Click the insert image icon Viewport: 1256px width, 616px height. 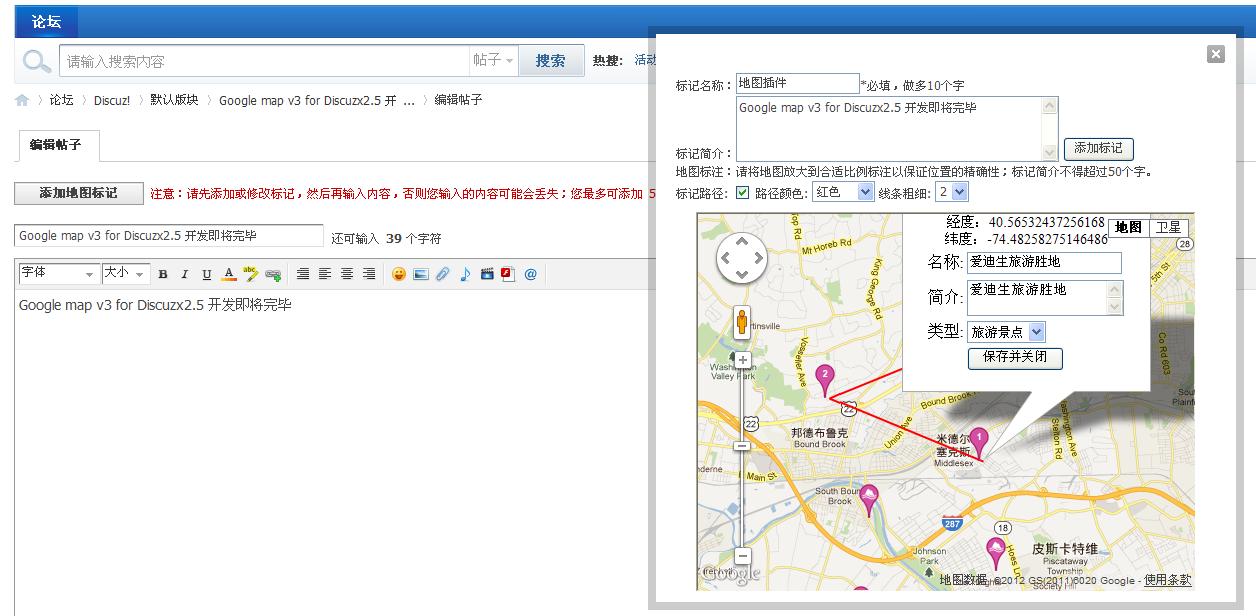pos(421,274)
